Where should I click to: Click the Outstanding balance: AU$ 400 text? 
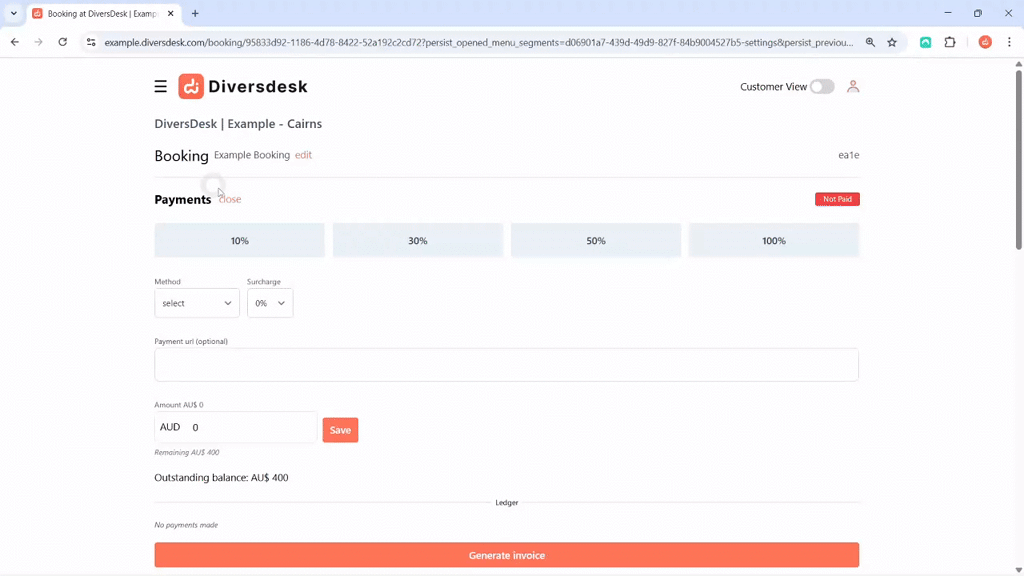click(x=221, y=477)
